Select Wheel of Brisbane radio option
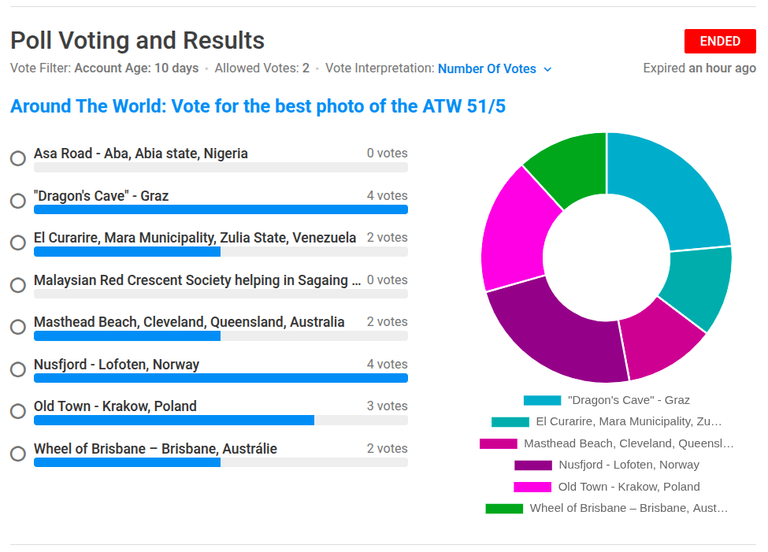 18,454
